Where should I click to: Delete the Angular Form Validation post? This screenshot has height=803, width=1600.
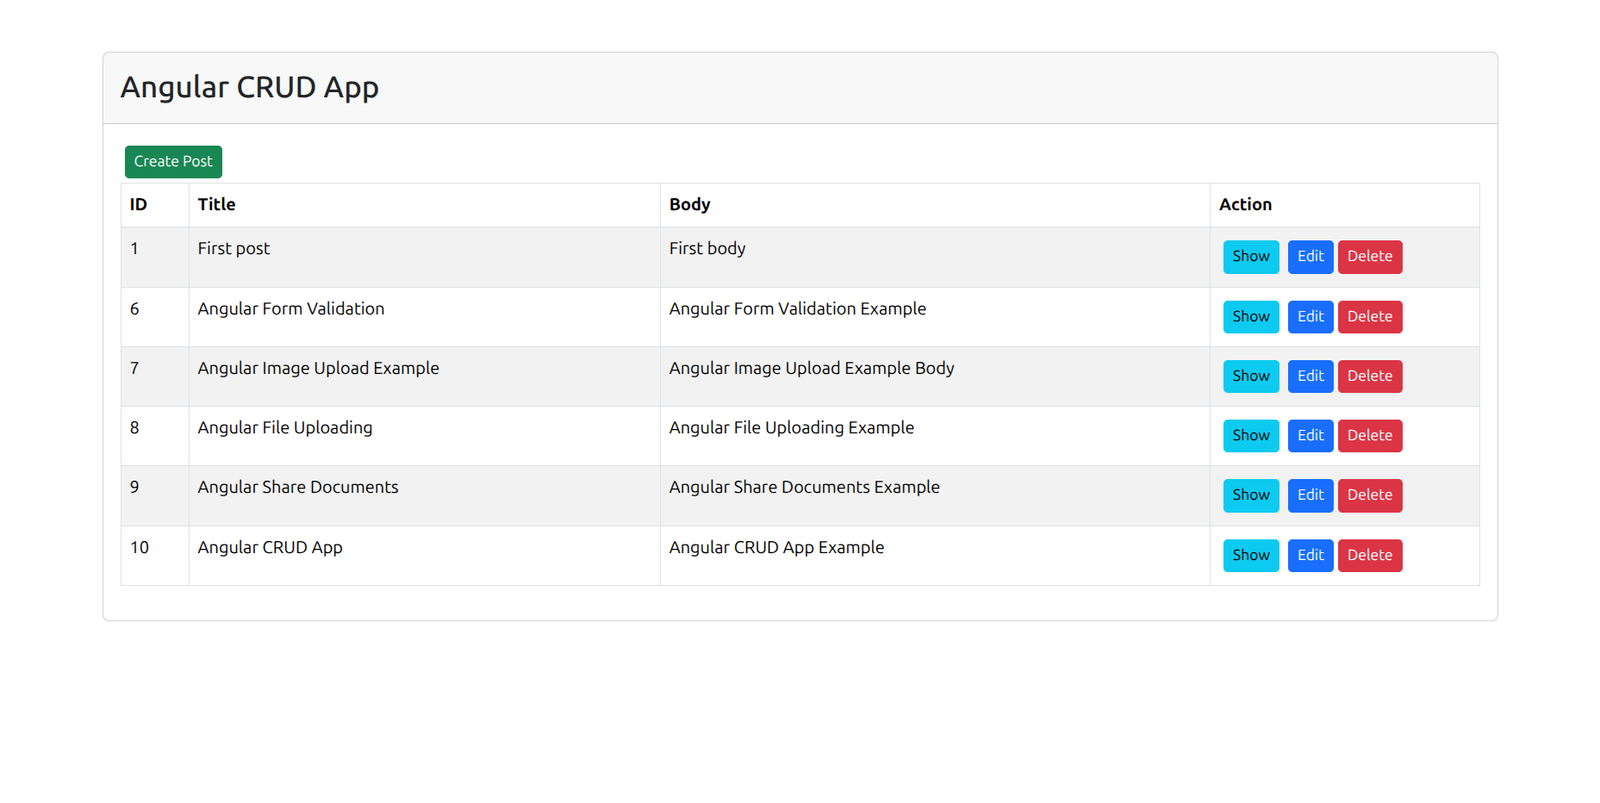tap(1369, 317)
